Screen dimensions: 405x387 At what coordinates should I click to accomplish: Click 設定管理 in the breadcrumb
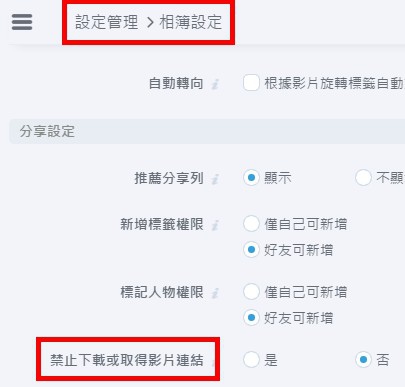(x=107, y=22)
